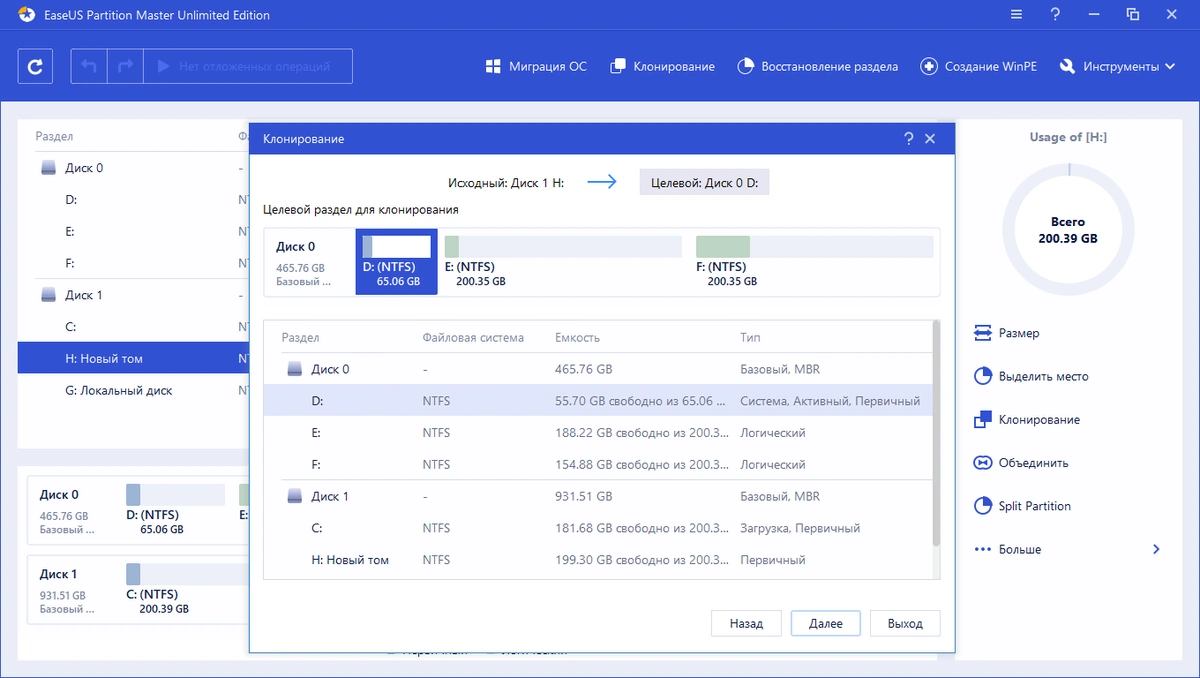This screenshot has width=1200, height=678.
Task: Click the Split Partition icon
Action: pos(982,506)
